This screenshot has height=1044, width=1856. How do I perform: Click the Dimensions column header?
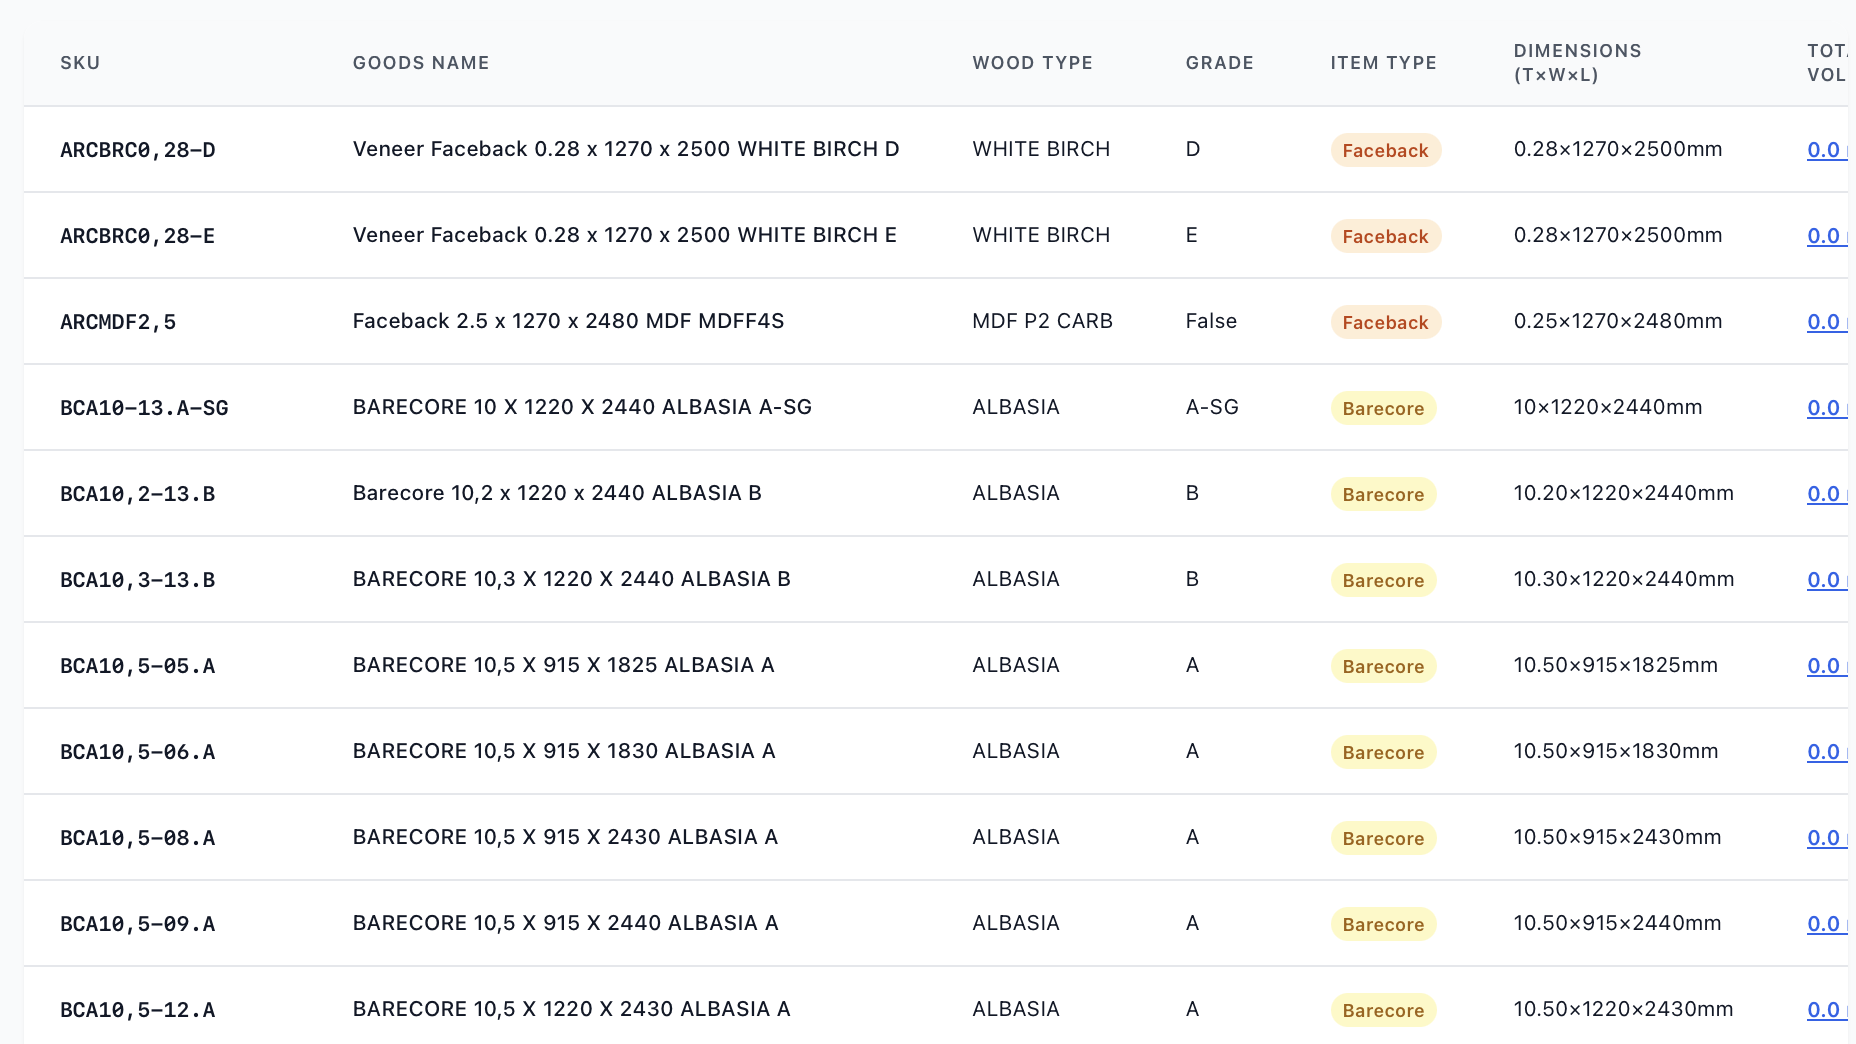click(x=1577, y=63)
